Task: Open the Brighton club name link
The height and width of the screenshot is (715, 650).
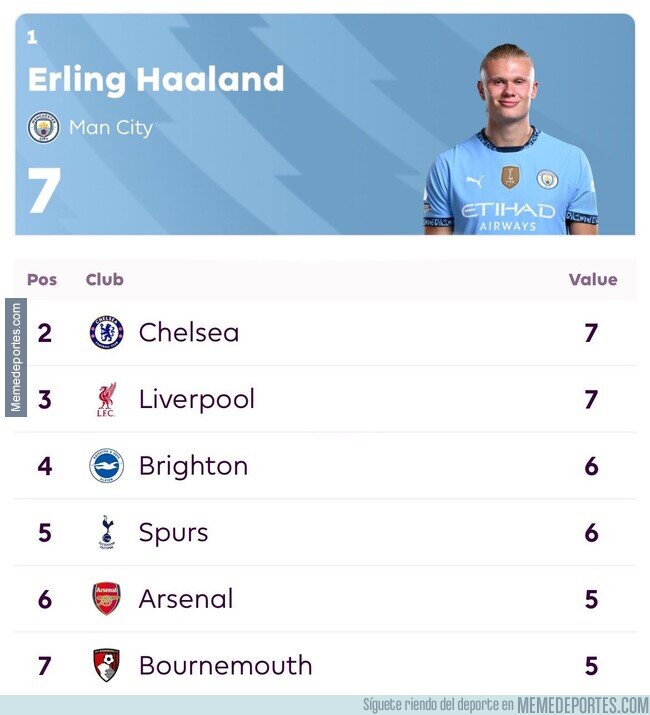Action: [x=193, y=466]
